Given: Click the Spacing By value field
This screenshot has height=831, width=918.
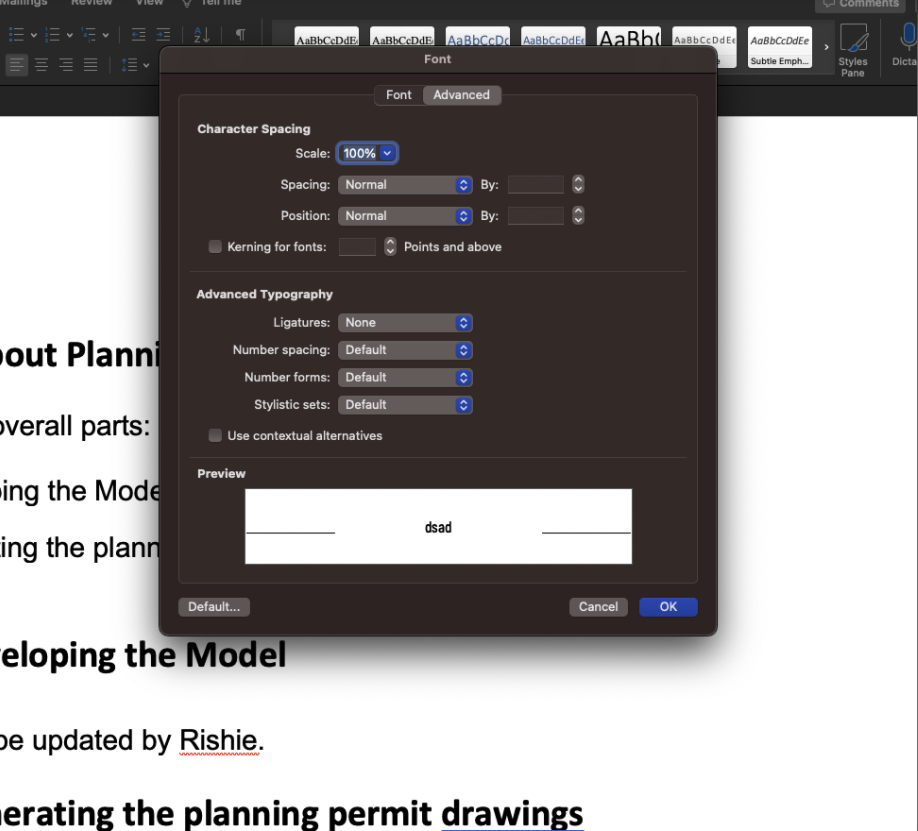Looking at the screenshot, I should [536, 185].
